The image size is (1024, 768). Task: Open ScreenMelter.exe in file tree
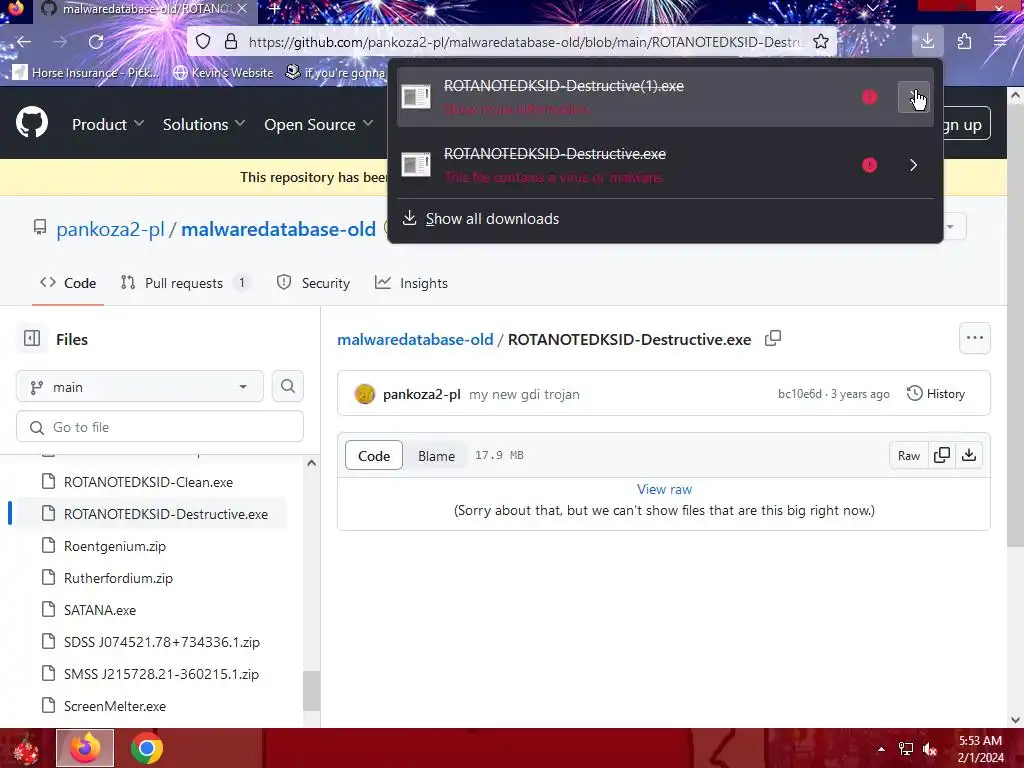coord(115,706)
